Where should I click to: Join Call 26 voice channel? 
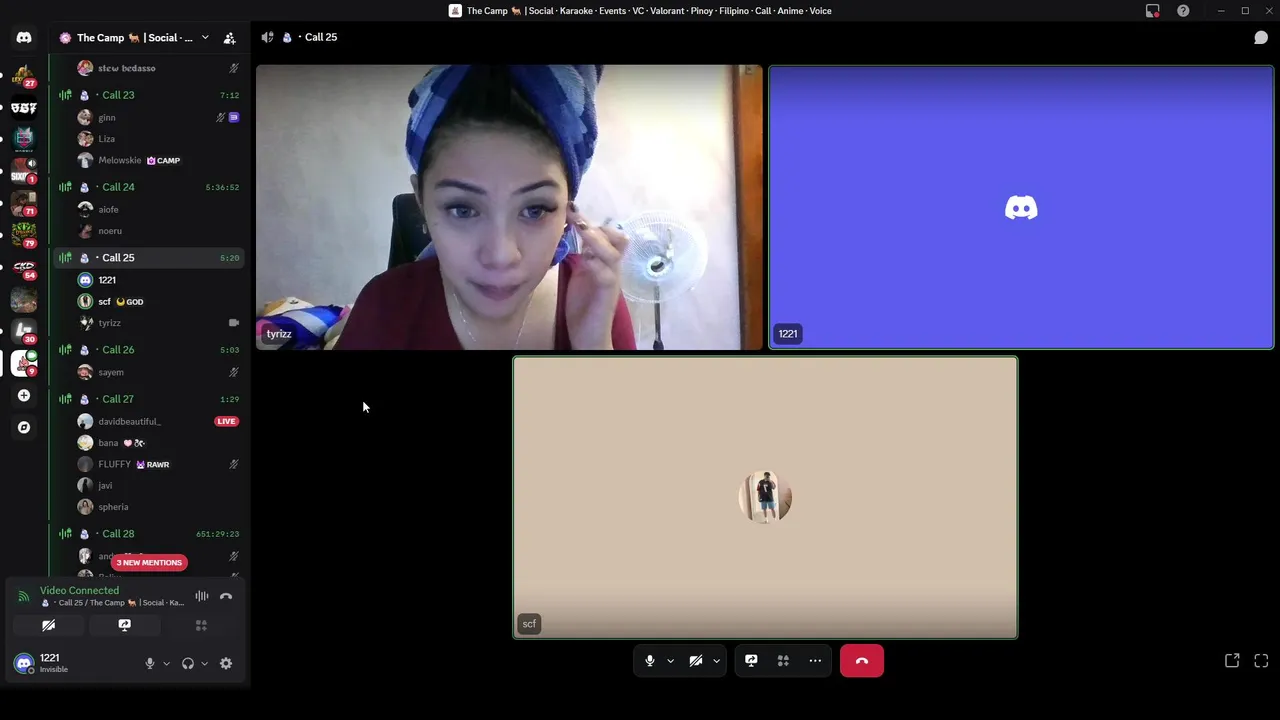(x=148, y=350)
